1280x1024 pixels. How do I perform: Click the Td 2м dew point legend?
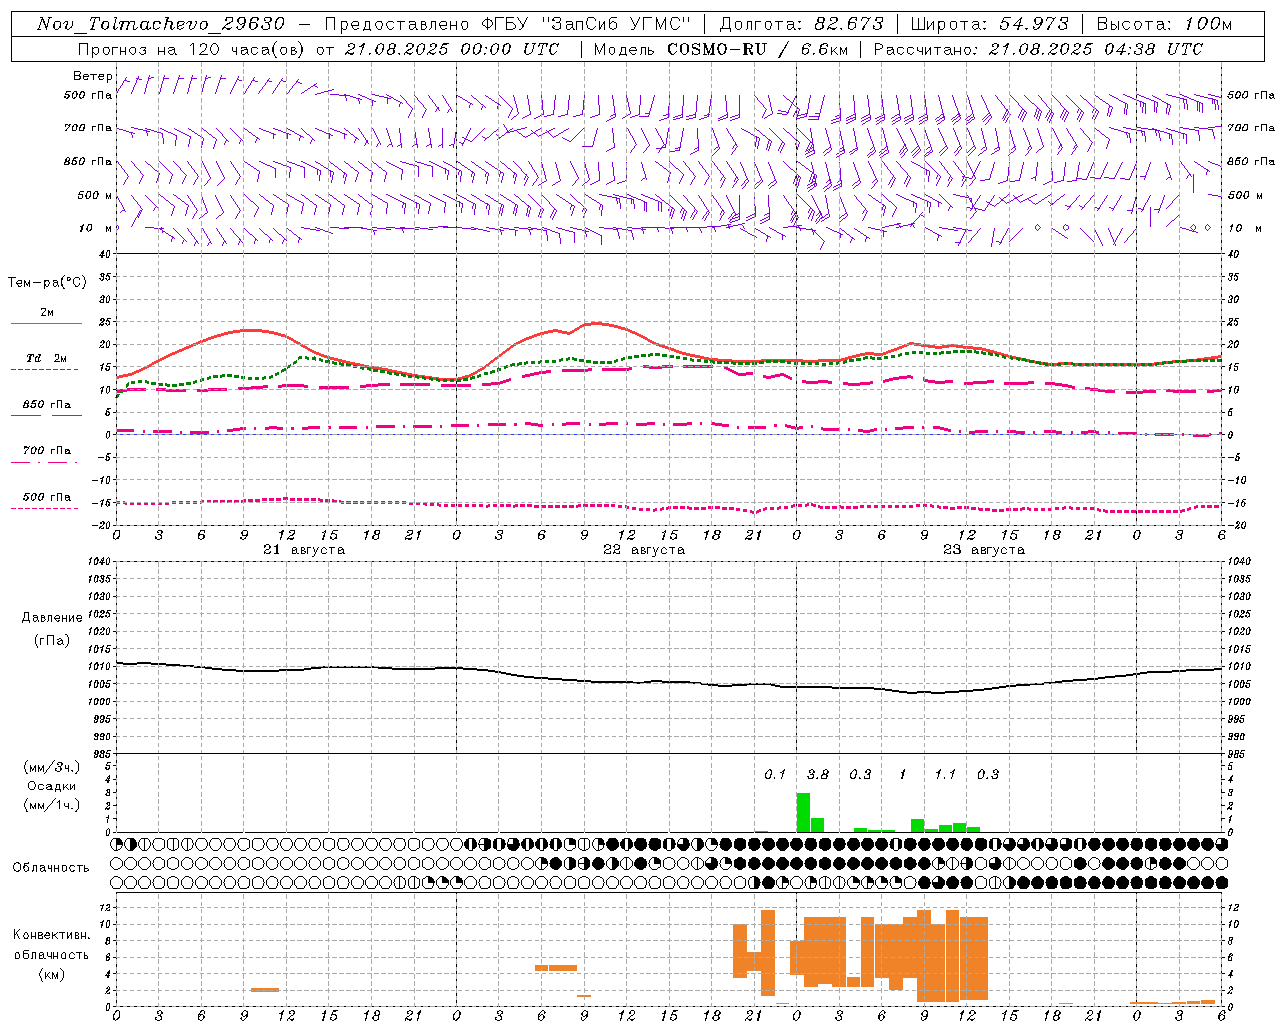coord(46,358)
